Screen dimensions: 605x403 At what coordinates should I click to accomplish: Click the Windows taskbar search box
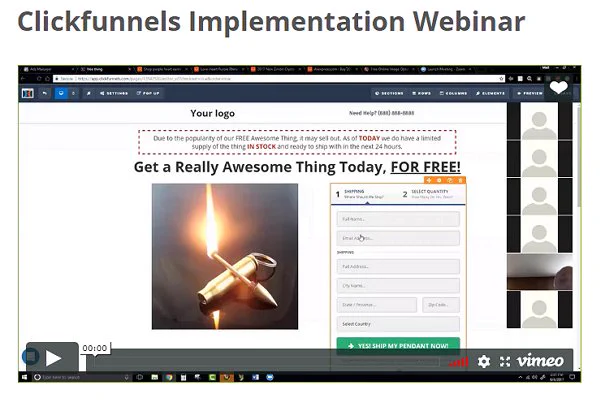click(81, 377)
